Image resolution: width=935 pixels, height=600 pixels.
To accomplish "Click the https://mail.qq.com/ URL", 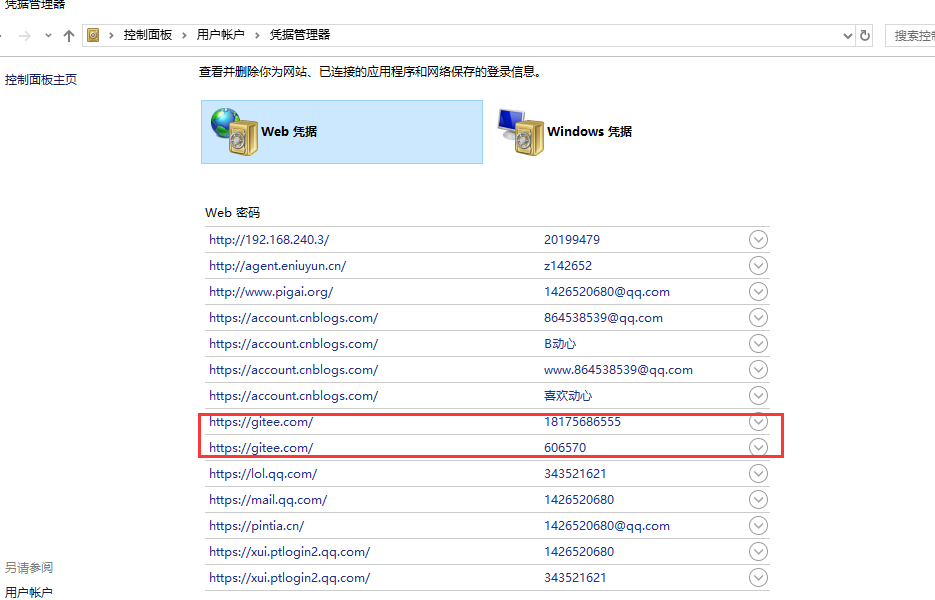I will point(268,500).
